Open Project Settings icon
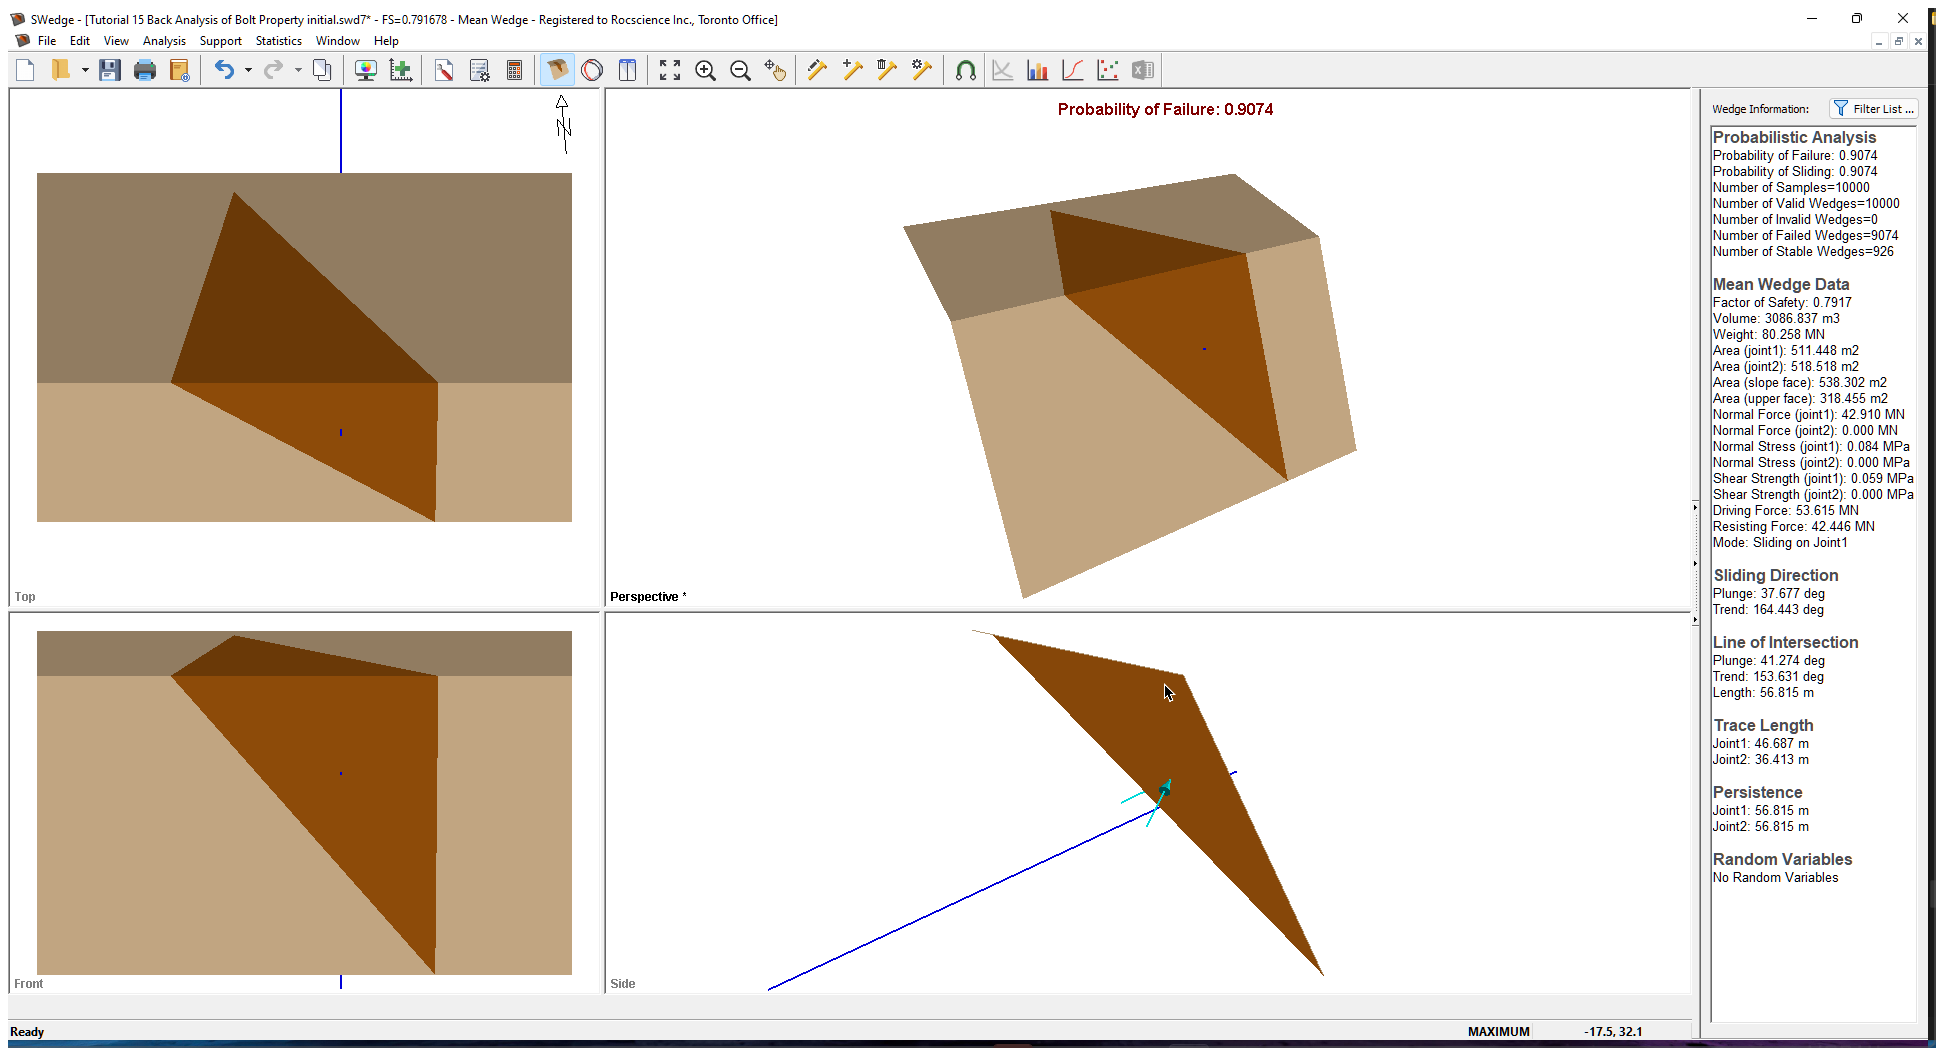This screenshot has height=1048, width=1936. pyautogui.click(x=445, y=70)
